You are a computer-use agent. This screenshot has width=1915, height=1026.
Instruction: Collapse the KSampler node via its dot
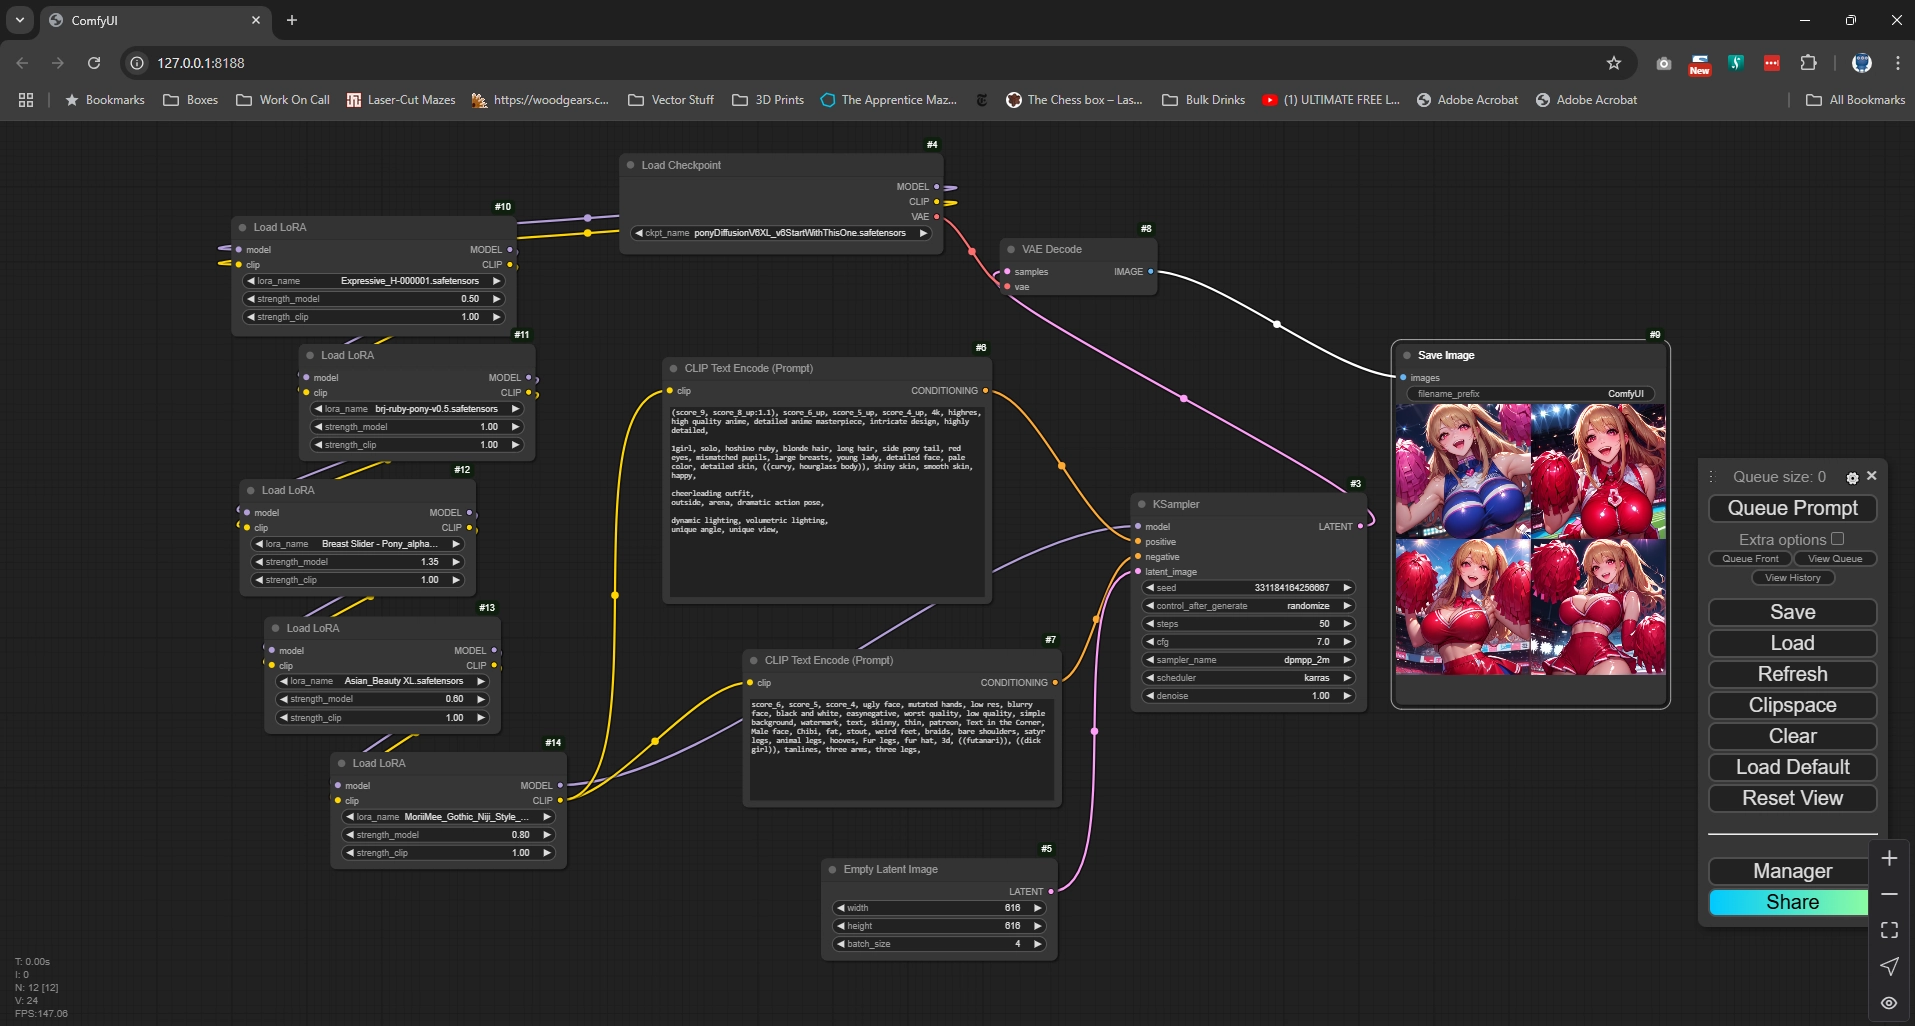point(1142,505)
